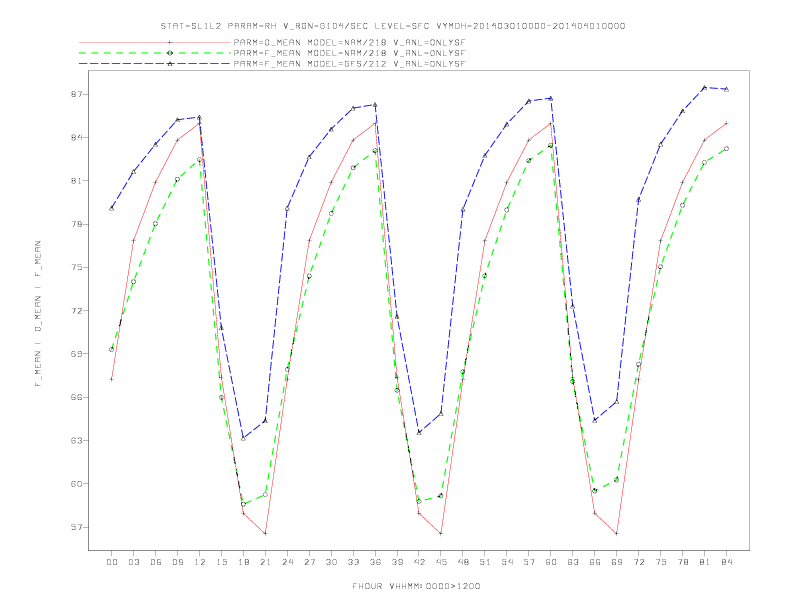Click the x-axis tick label 15
This screenshot has width=792, height=612.
coord(221,562)
